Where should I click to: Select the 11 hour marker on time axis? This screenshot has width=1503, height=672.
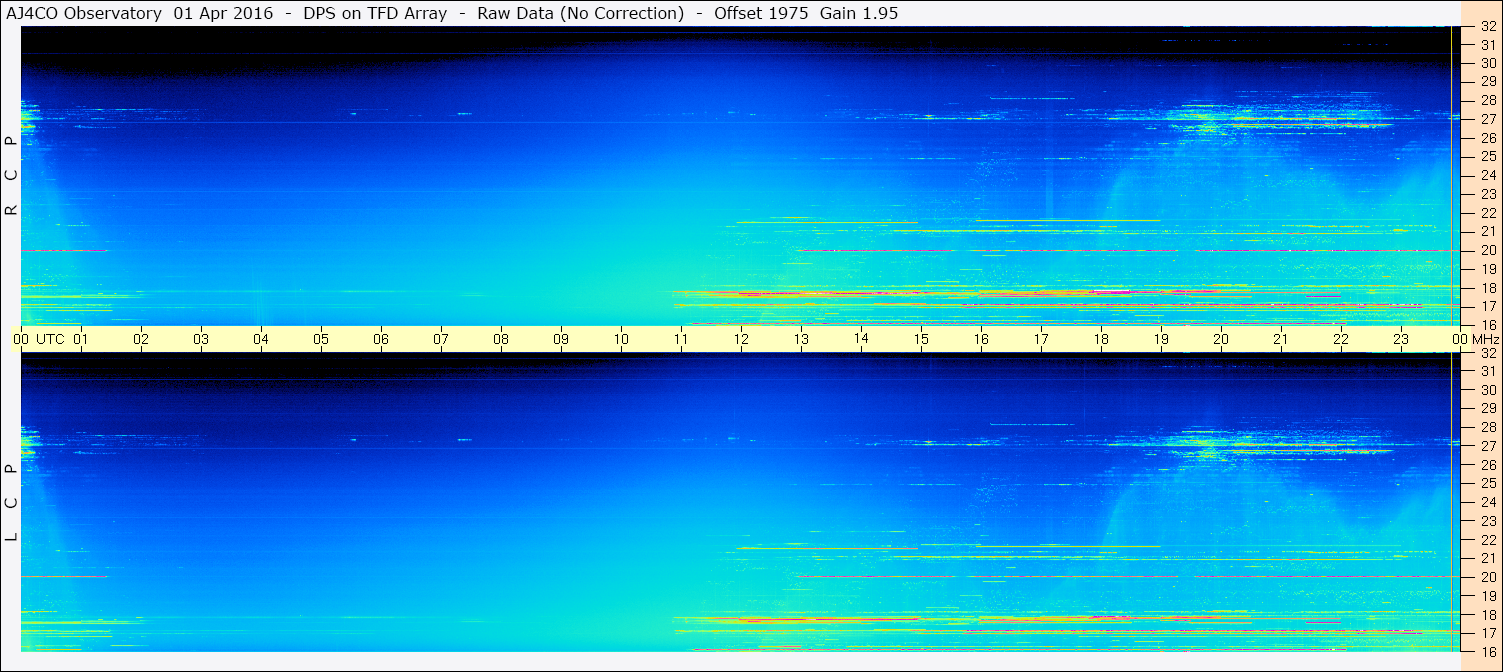(x=681, y=339)
